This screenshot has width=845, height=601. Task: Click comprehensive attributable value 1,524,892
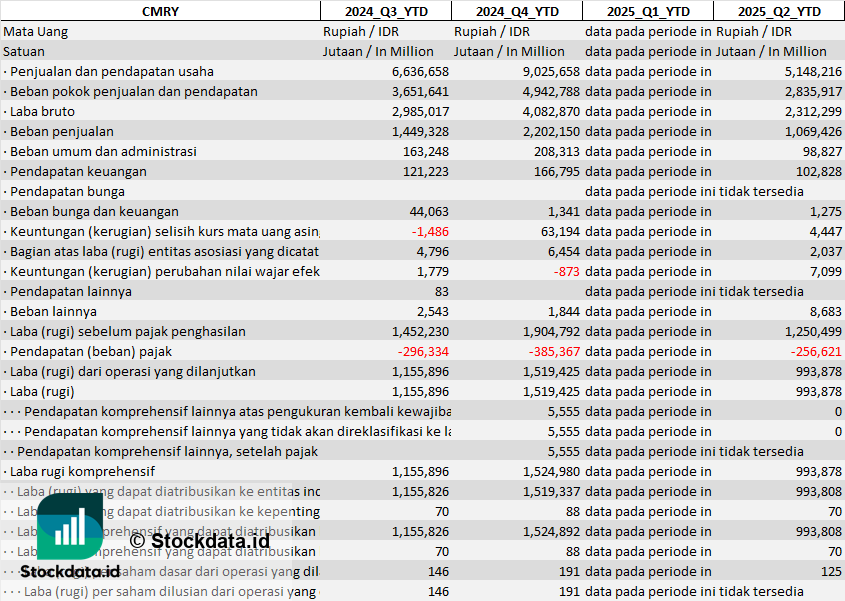[551, 531]
